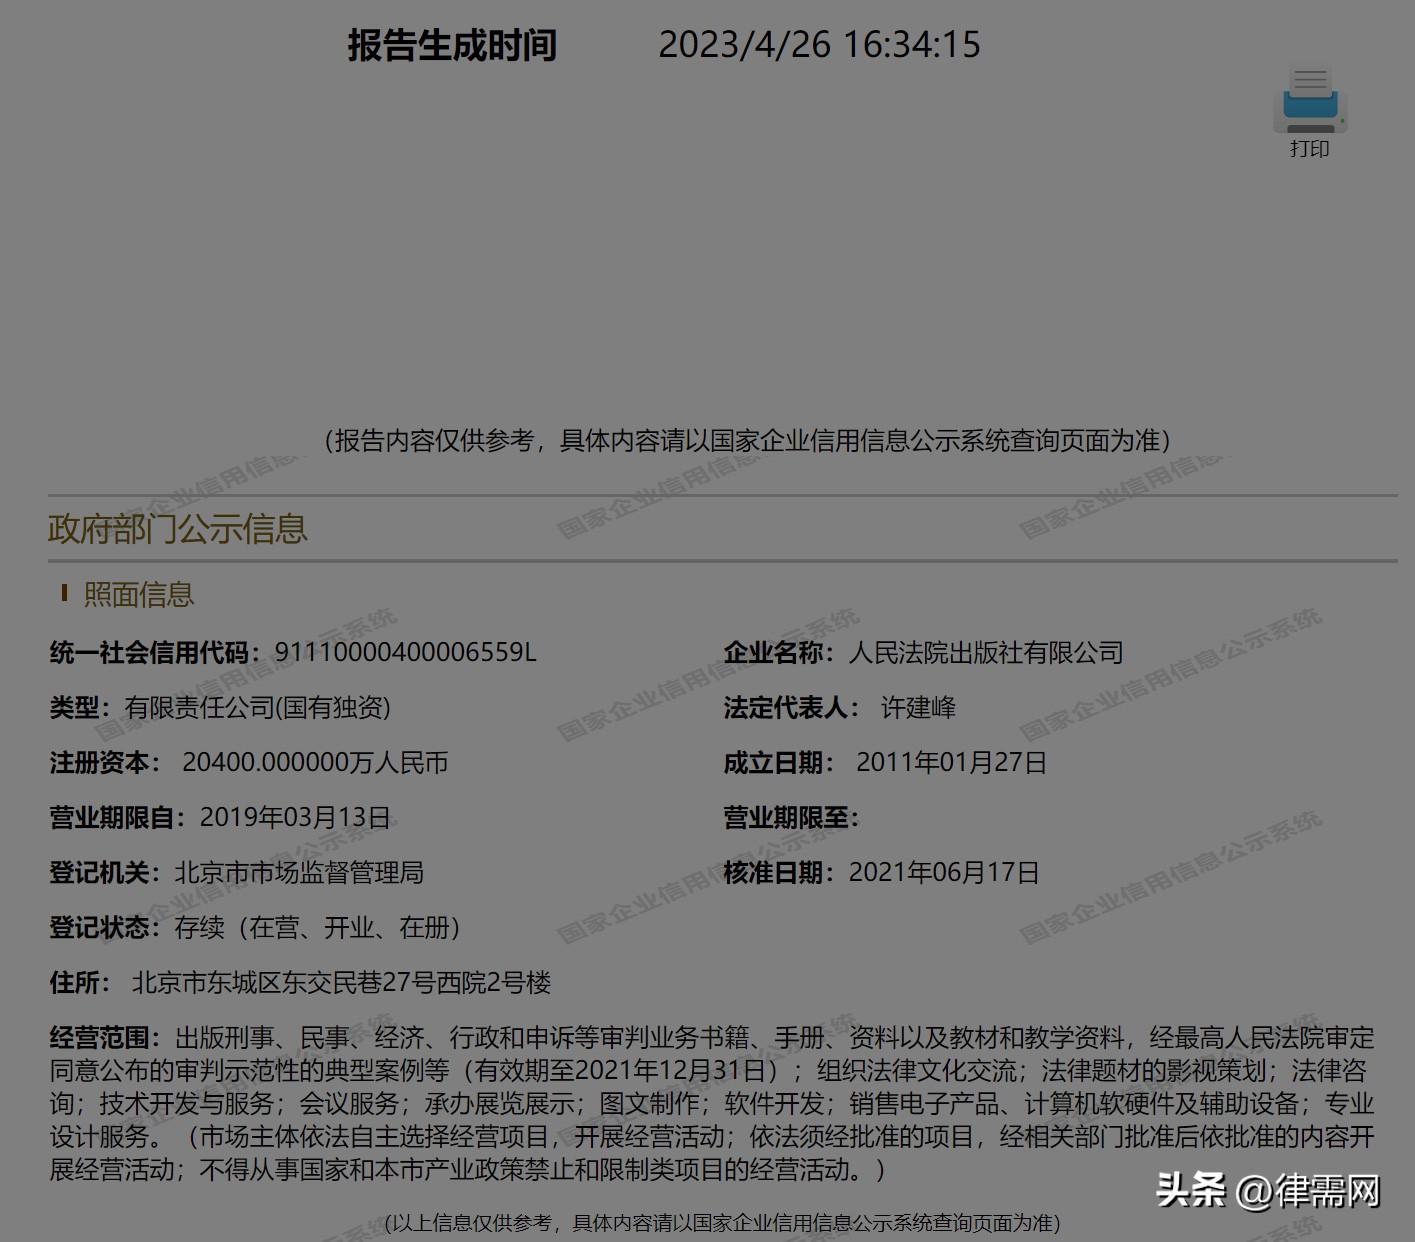This screenshot has width=1415, height=1242.
Task: Click the bottom disclaimer 以上信息仅供参考 note
Action: coord(723,1223)
